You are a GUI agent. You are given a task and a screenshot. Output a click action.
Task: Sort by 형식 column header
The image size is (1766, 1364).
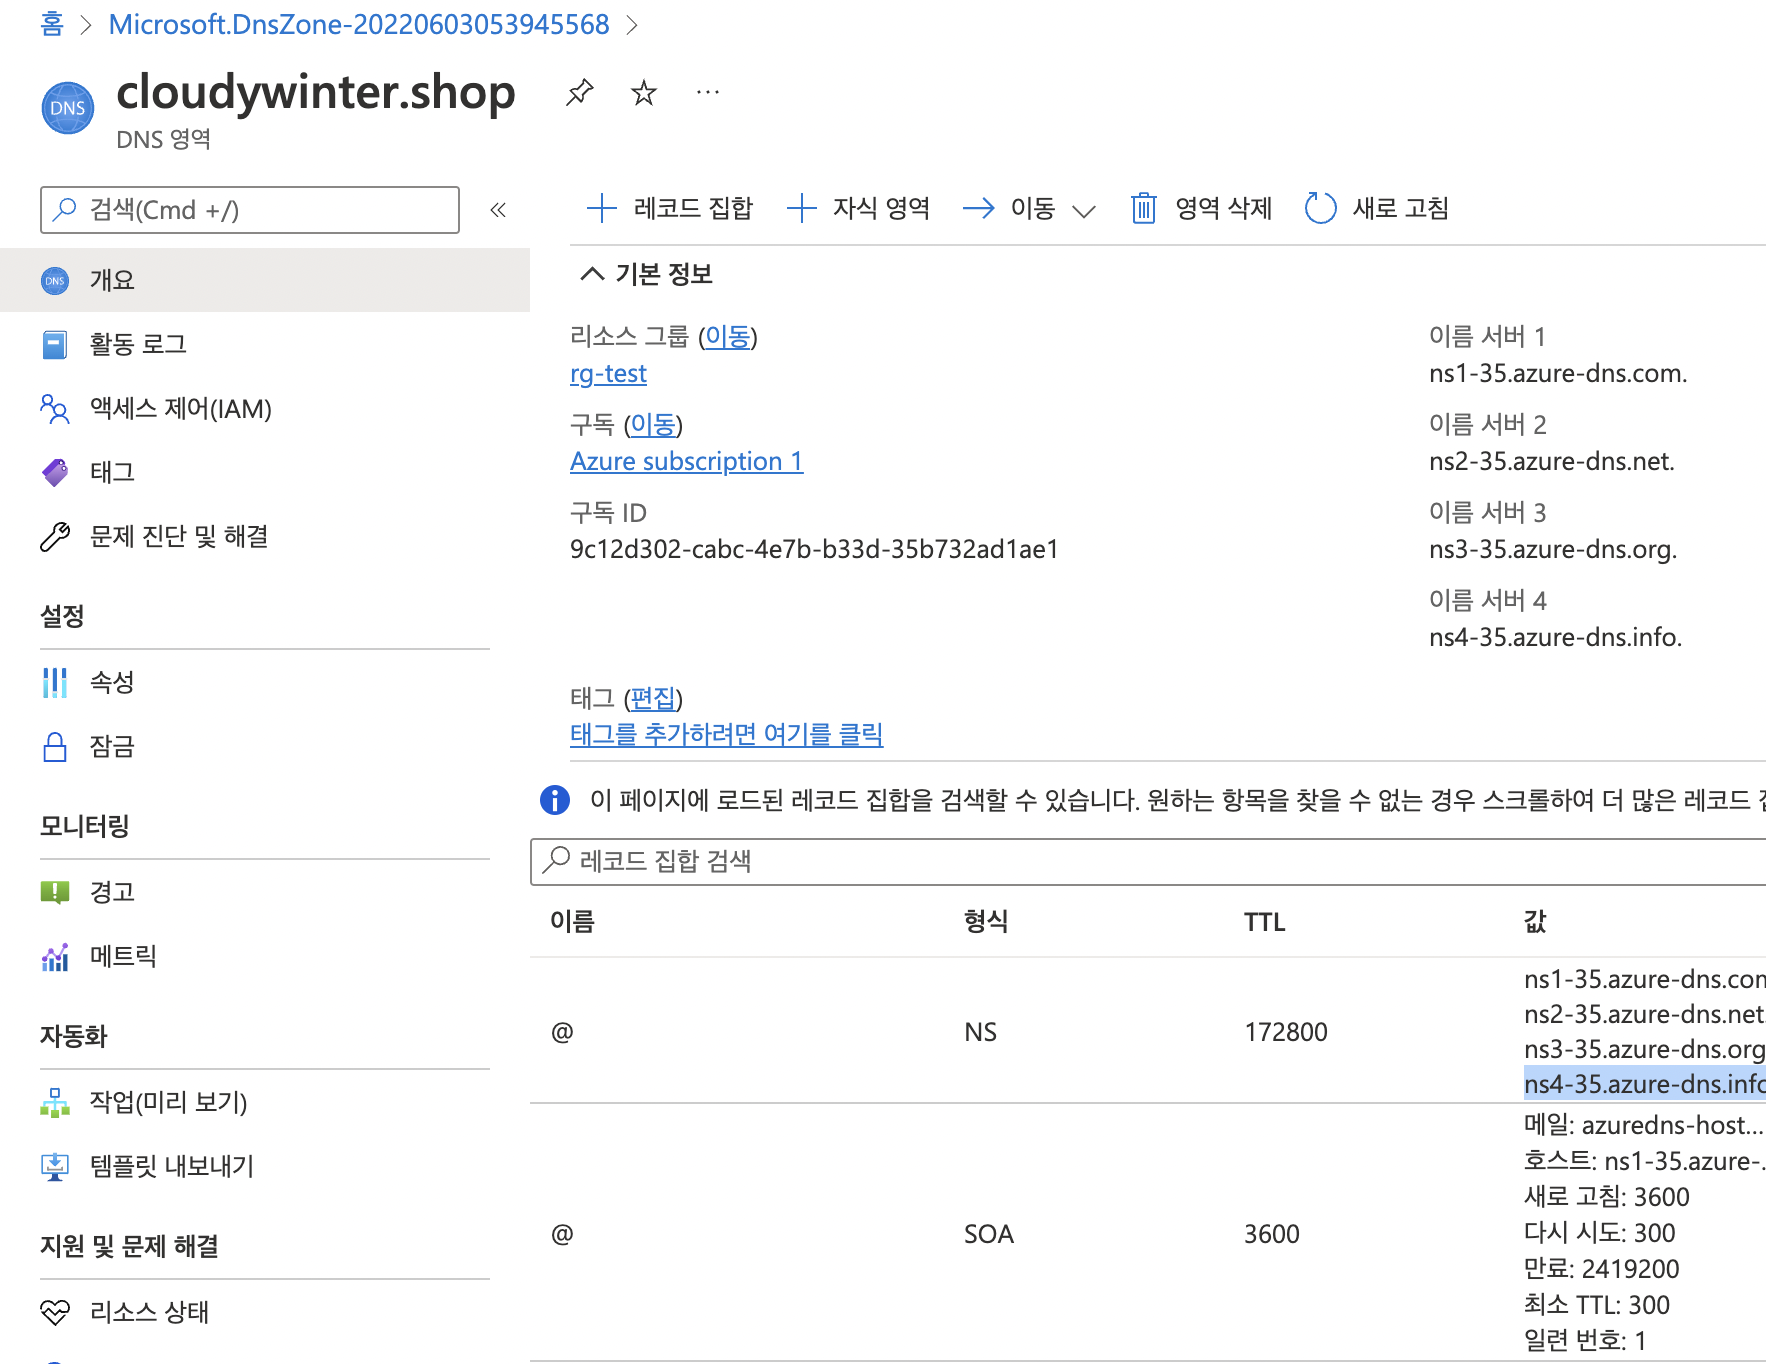point(986,922)
